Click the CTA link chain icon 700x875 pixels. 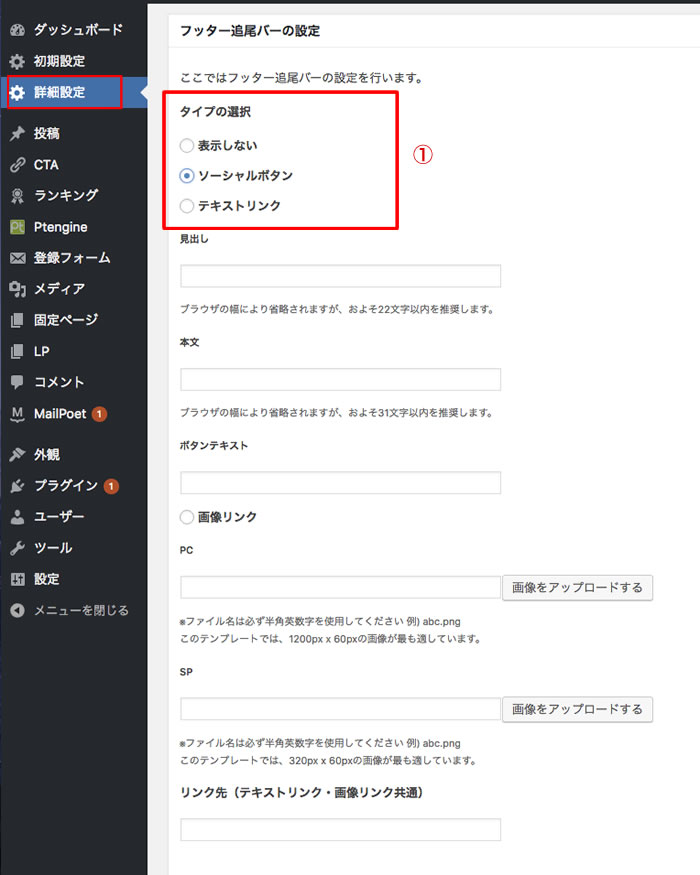[17, 164]
